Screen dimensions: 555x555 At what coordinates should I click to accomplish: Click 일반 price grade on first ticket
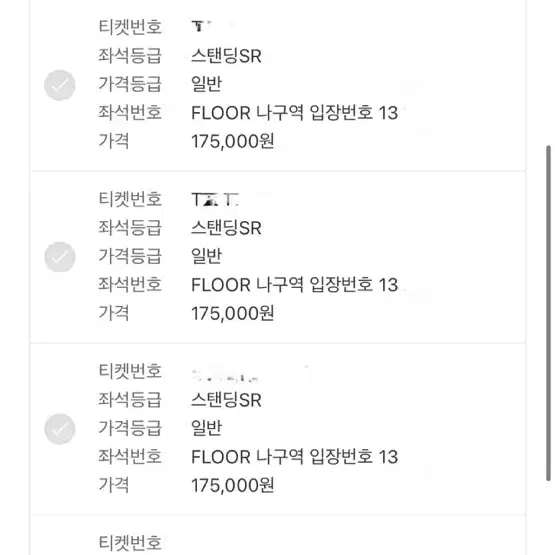coord(206,84)
